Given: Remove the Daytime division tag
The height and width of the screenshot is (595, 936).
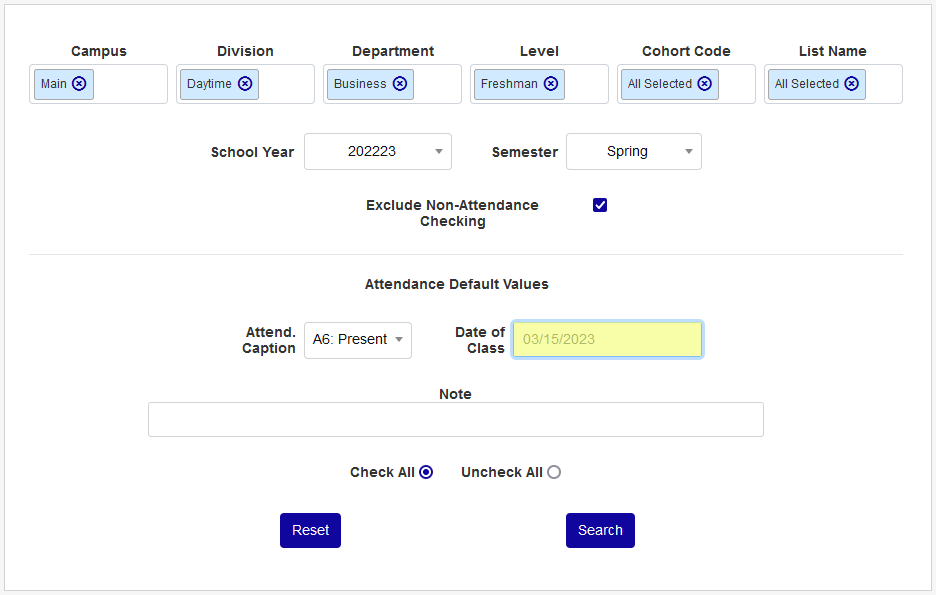Looking at the screenshot, I should (x=245, y=84).
